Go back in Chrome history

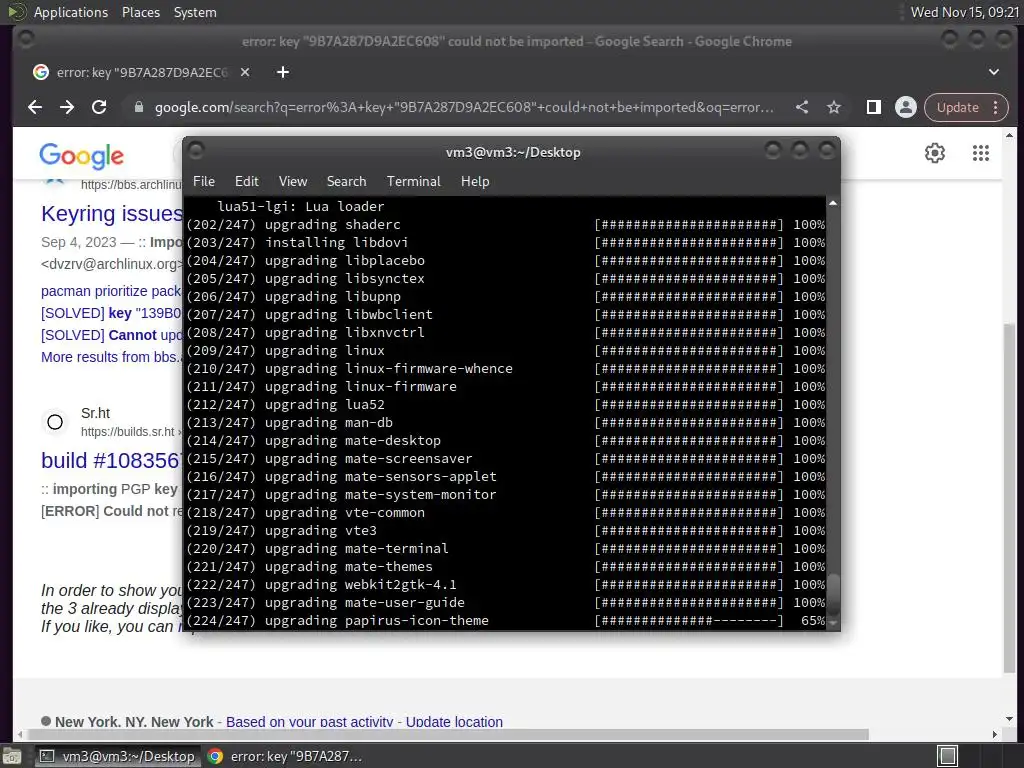pos(35,107)
